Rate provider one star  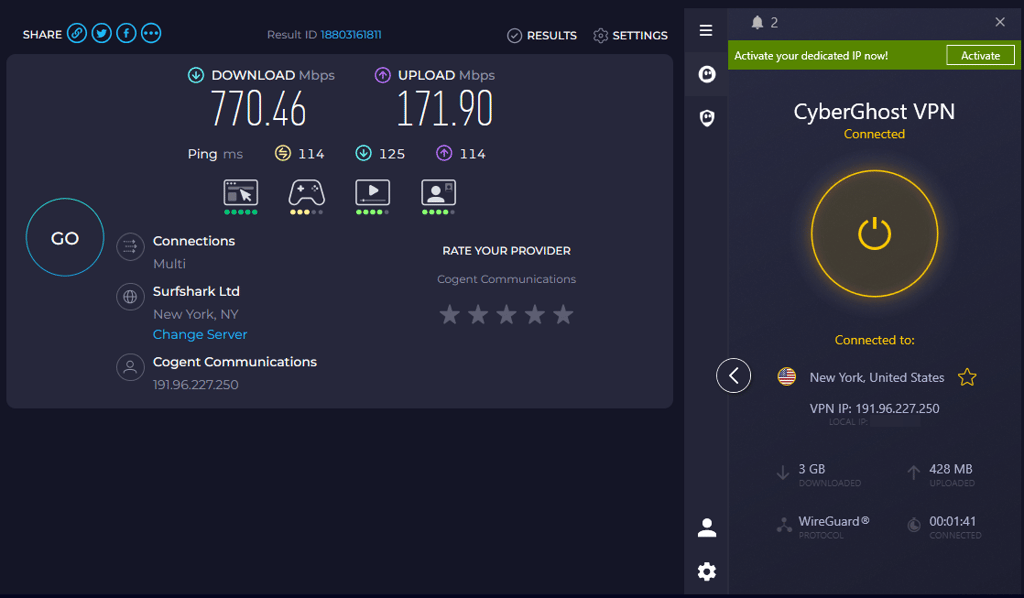449,315
